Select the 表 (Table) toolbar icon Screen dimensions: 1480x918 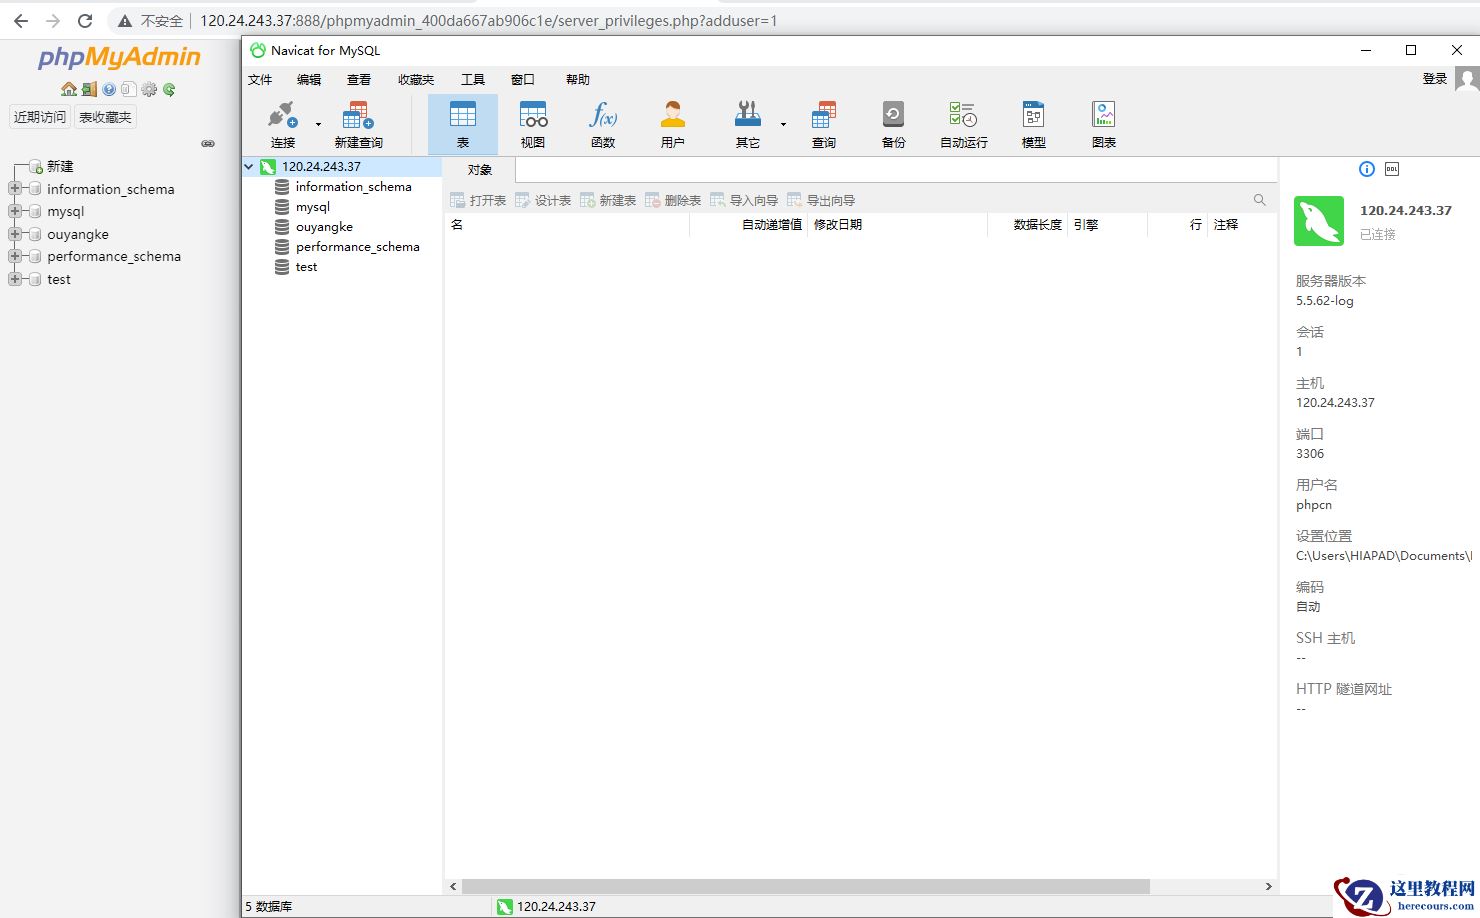click(463, 124)
